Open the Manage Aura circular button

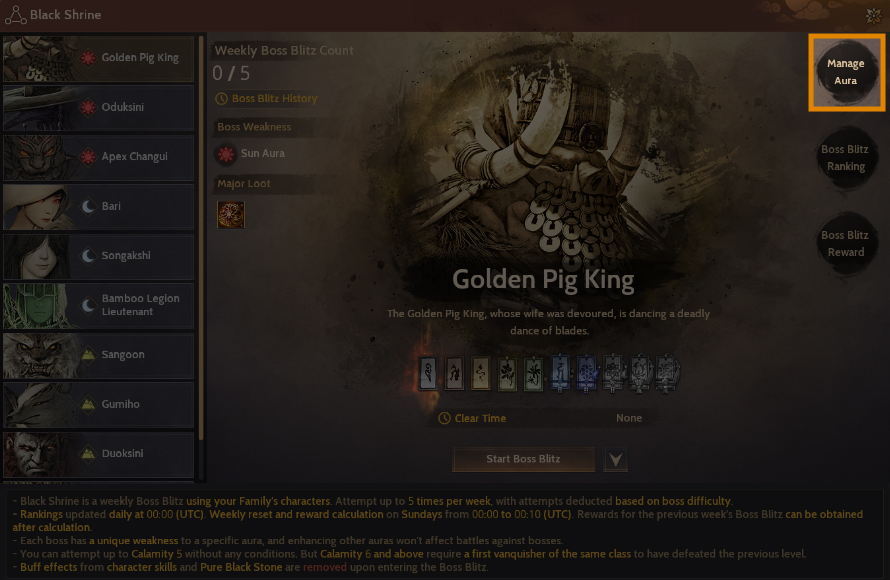846,72
